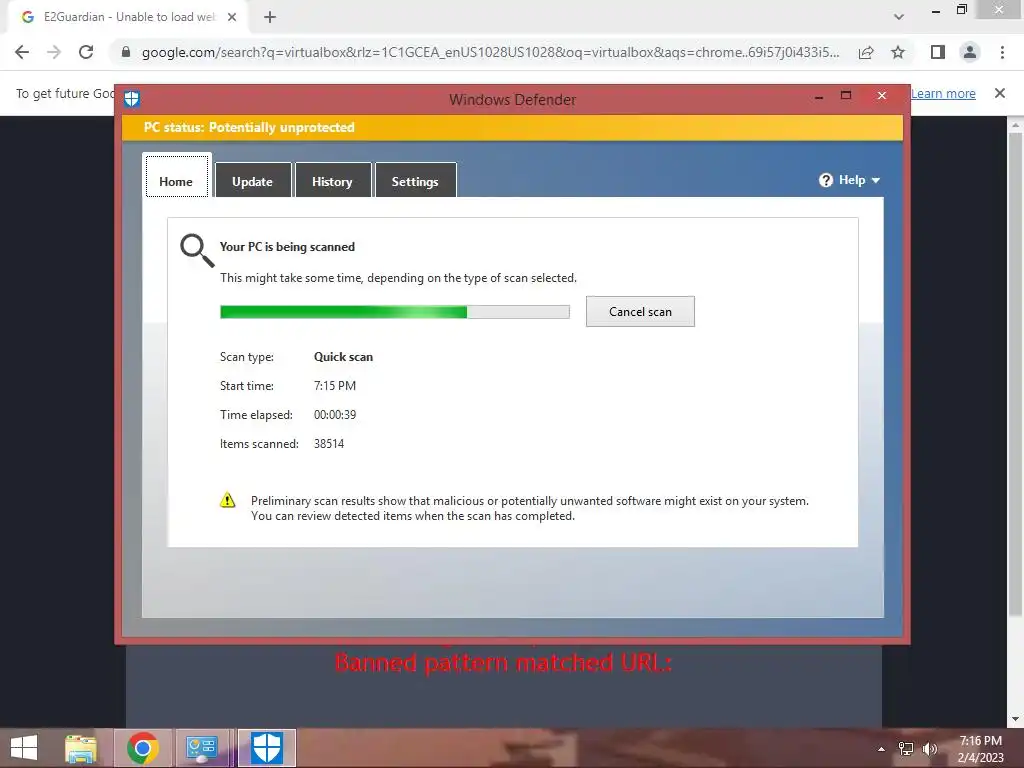Click the Your PC is being scanned heading
Viewport: 1024px width, 768px height.
click(287, 247)
